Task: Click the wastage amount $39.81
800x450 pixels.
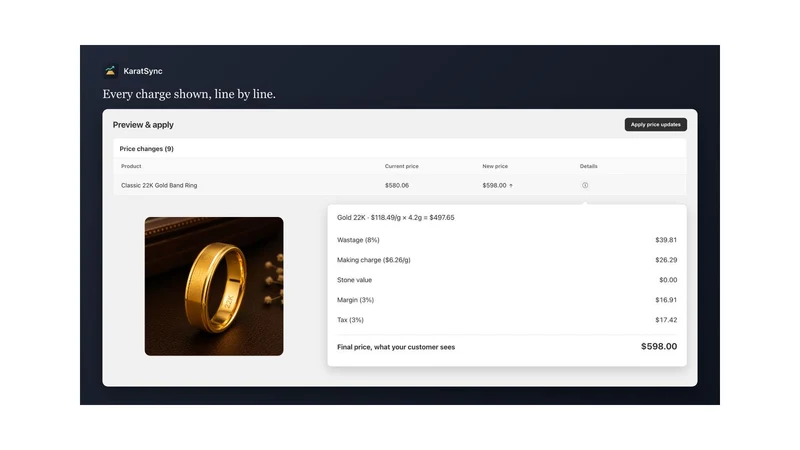Action: (666, 240)
